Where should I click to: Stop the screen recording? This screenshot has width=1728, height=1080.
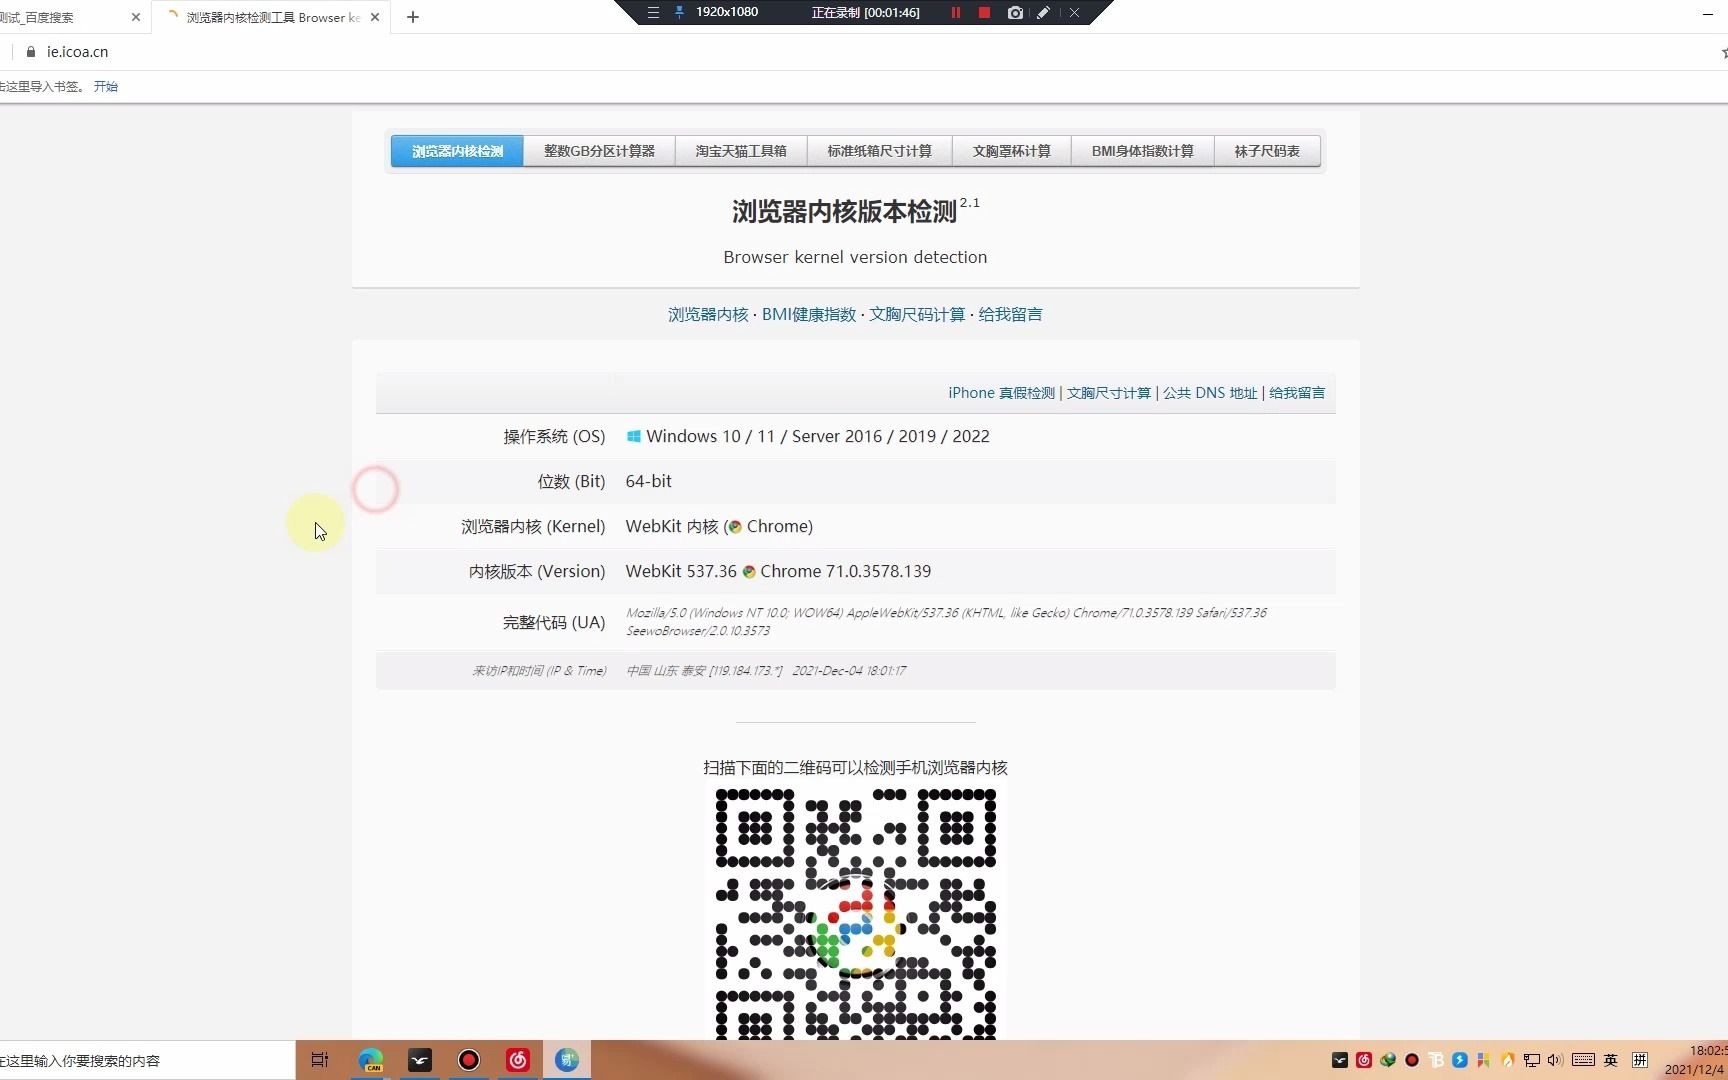(984, 12)
